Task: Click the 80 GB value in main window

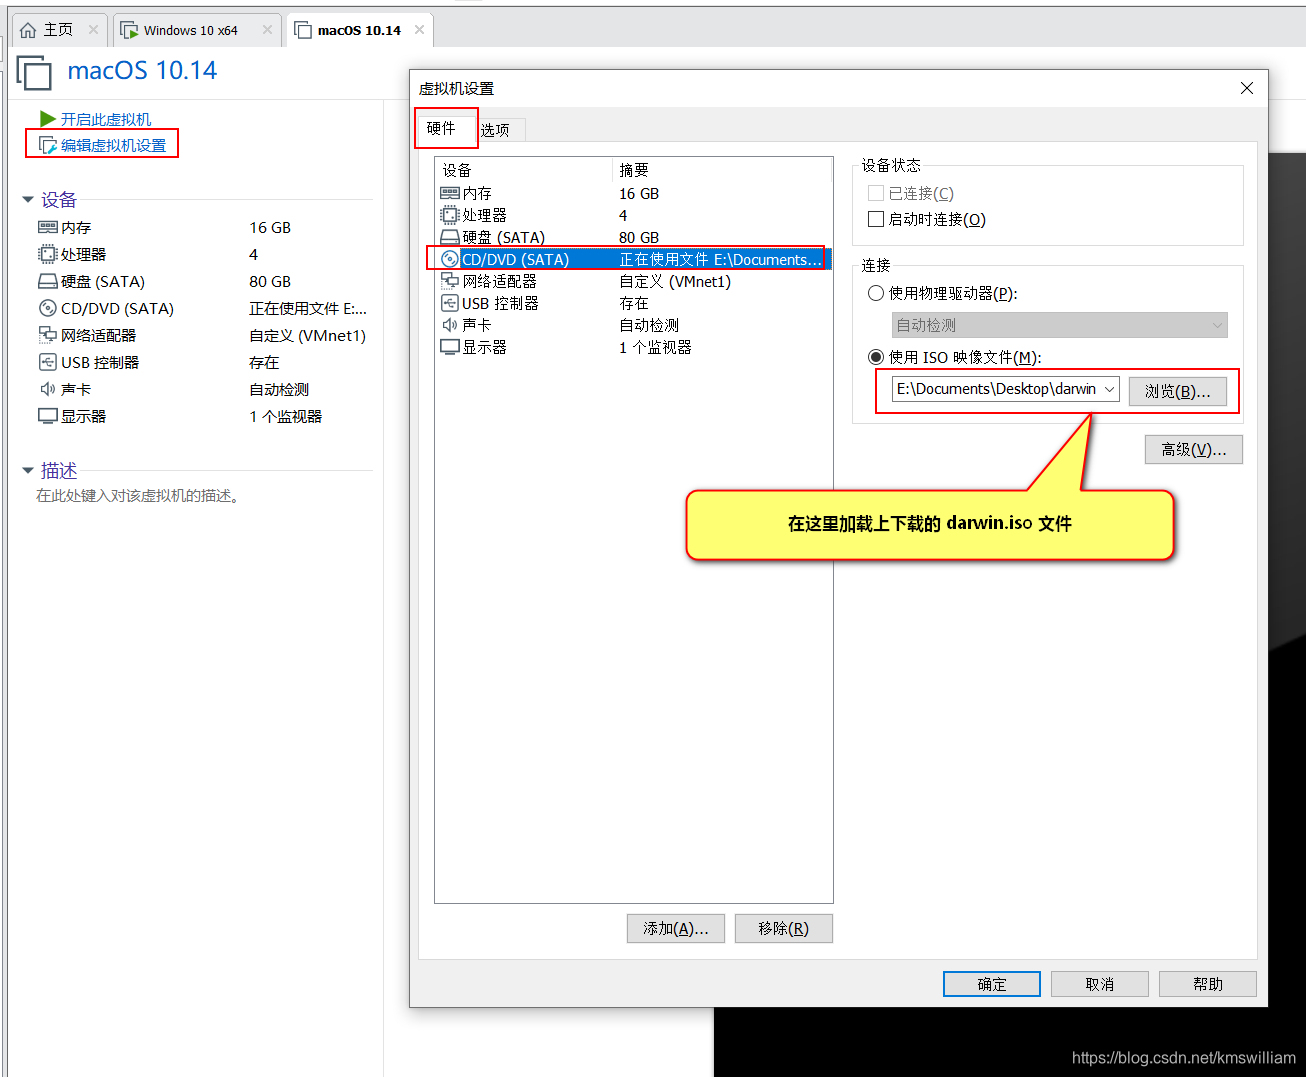Action: [270, 281]
